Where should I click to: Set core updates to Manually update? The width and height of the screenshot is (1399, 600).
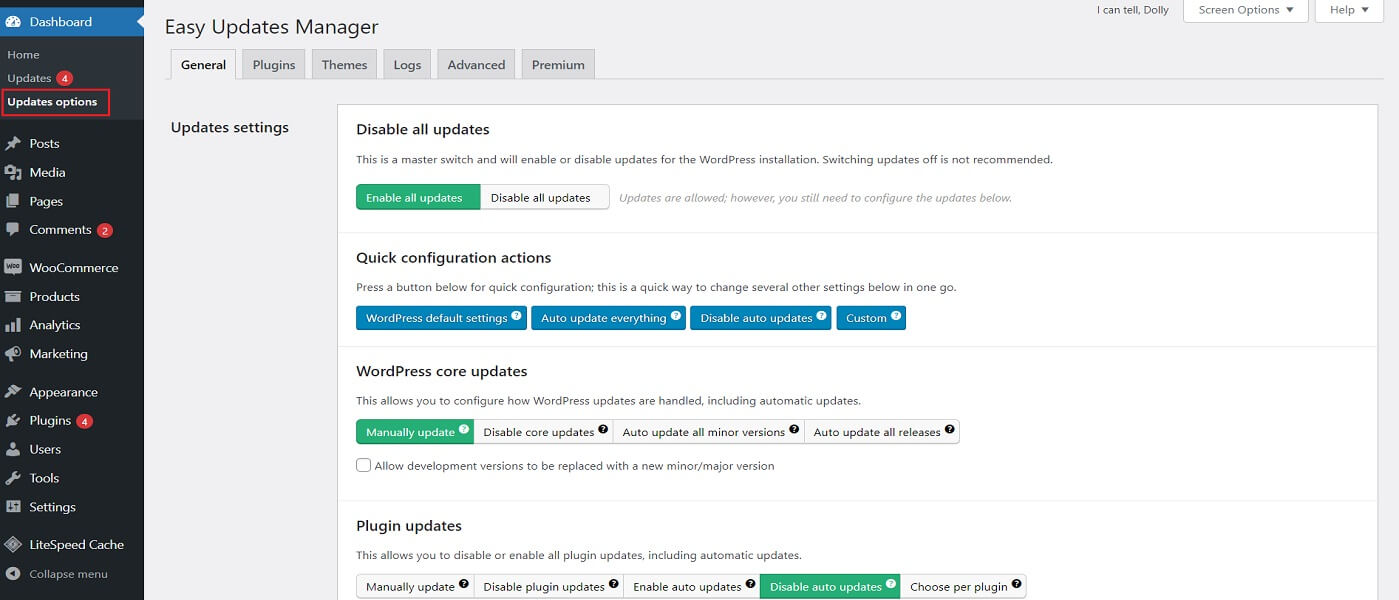(x=415, y=432)
